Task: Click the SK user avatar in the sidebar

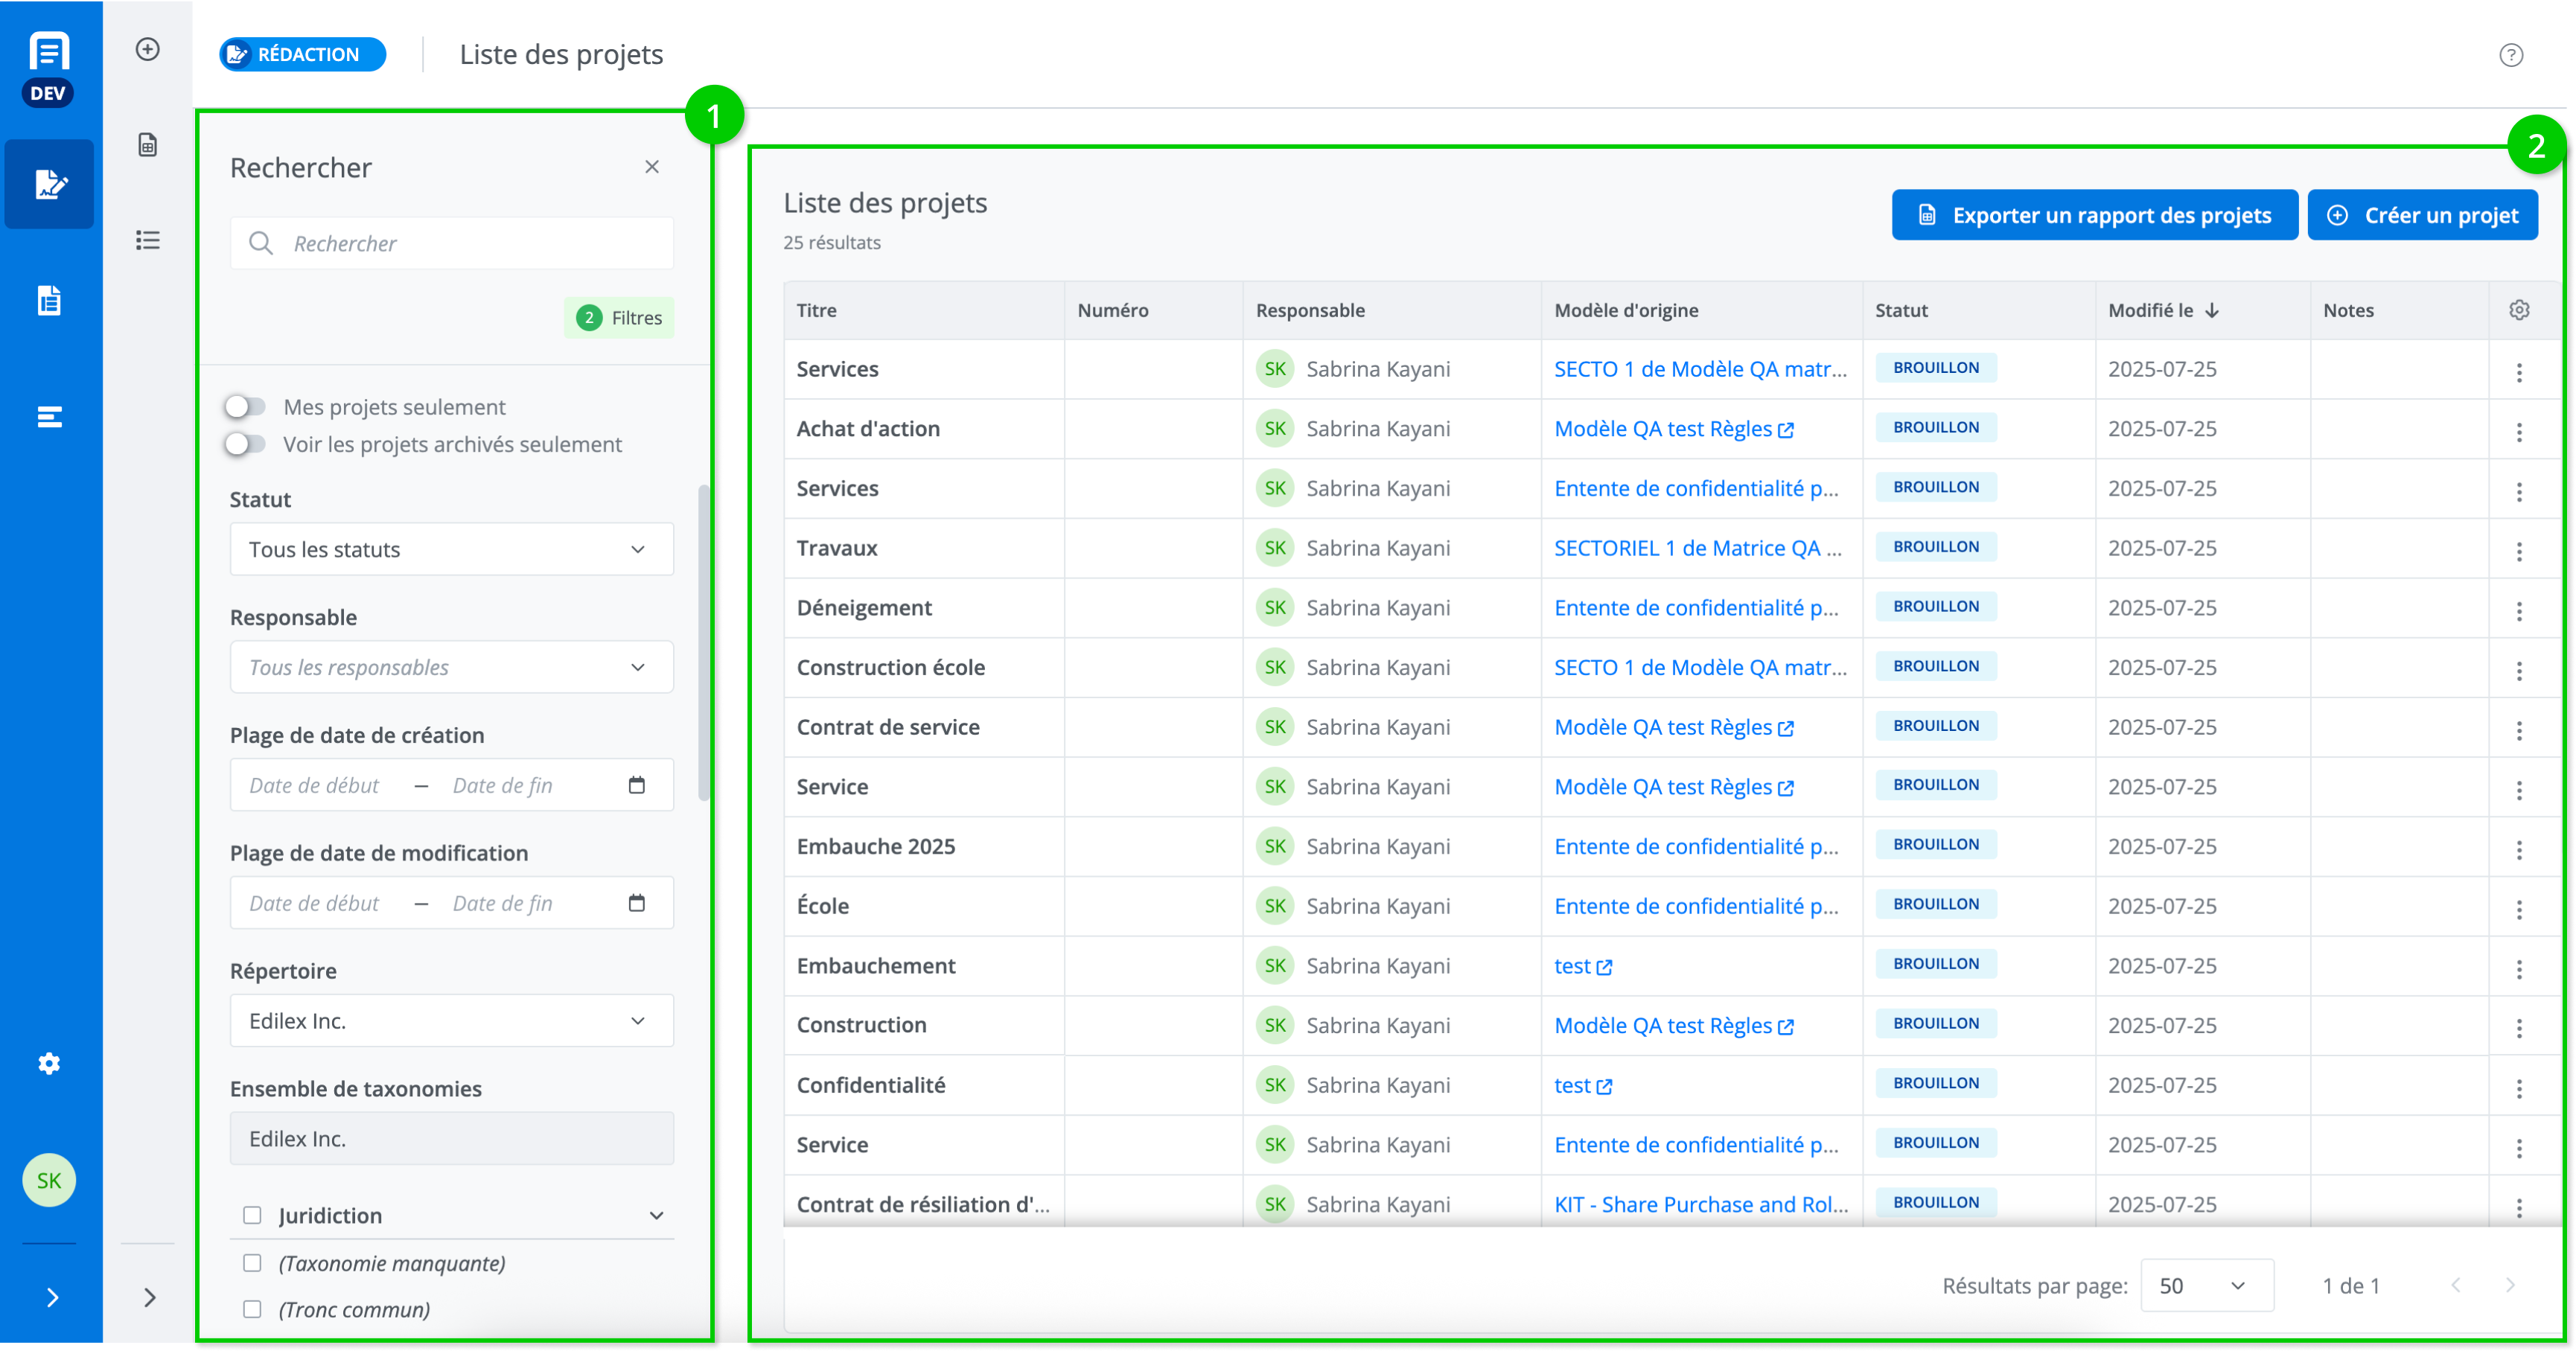Action: pos(49,1180)
